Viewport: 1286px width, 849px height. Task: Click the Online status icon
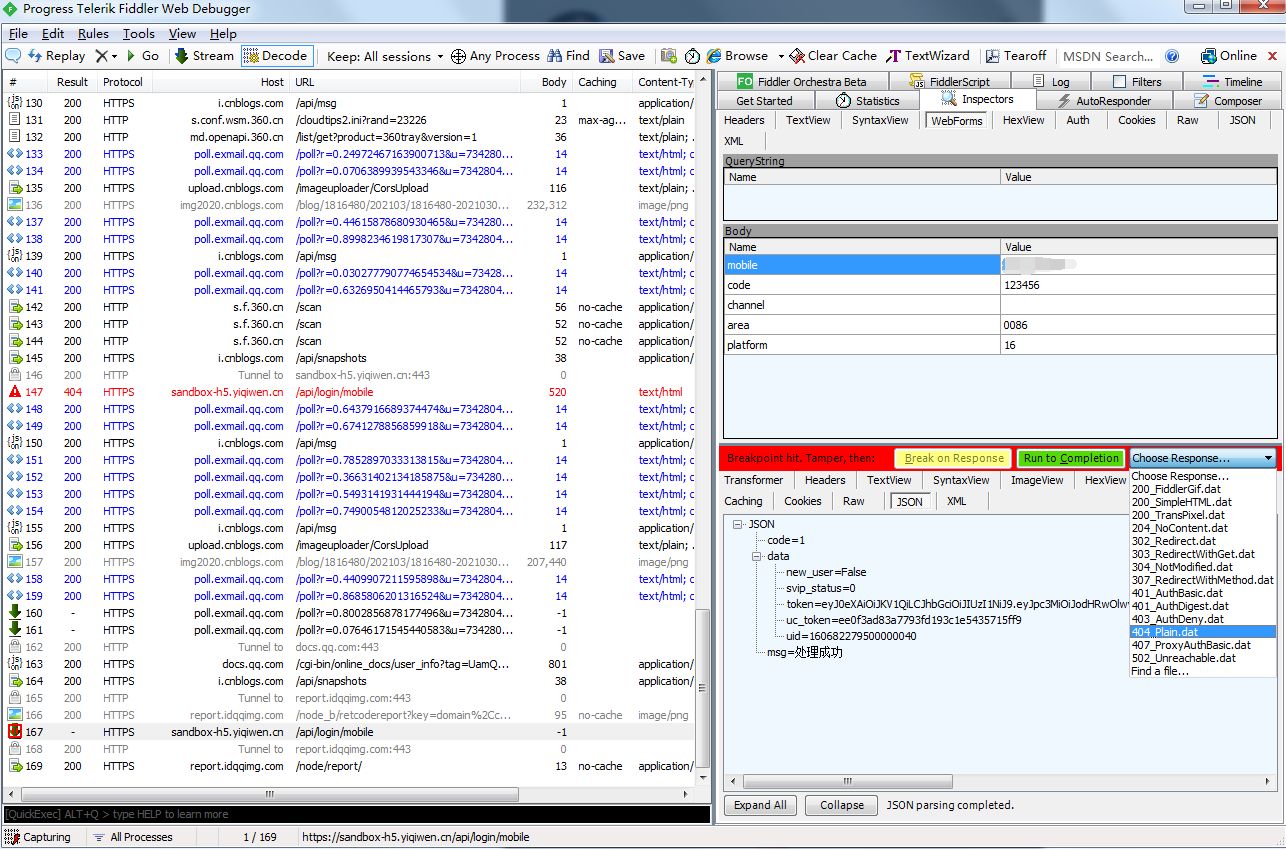click(x=1209, y=56)
